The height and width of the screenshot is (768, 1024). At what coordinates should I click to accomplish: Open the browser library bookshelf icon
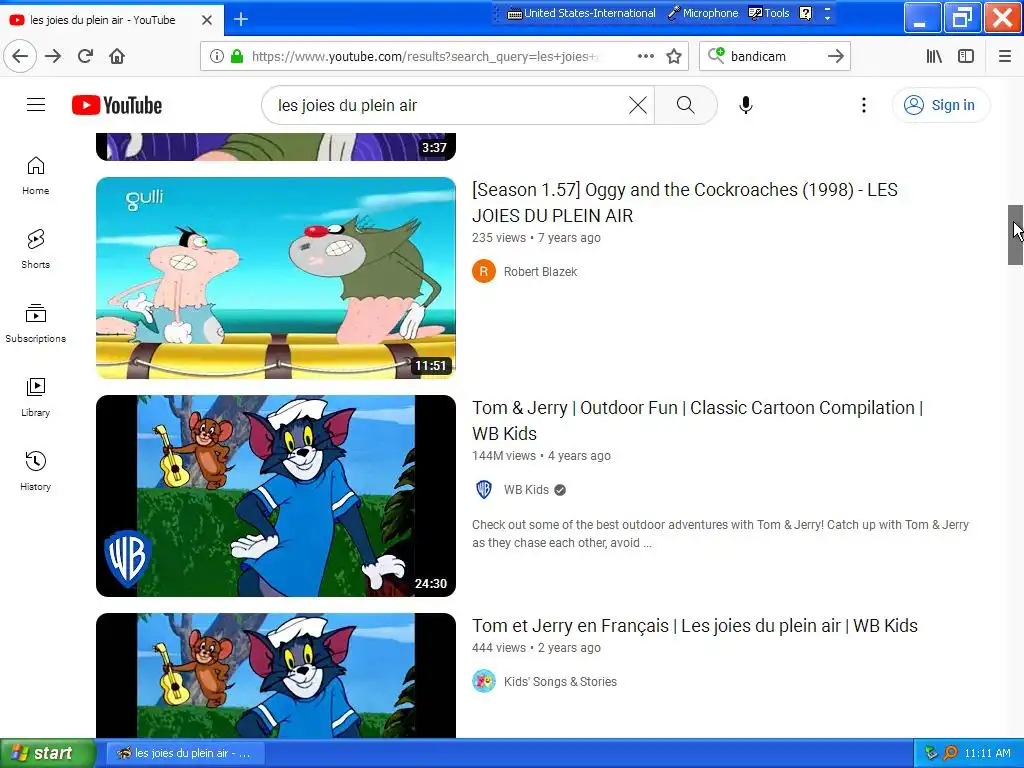[934, 56]
